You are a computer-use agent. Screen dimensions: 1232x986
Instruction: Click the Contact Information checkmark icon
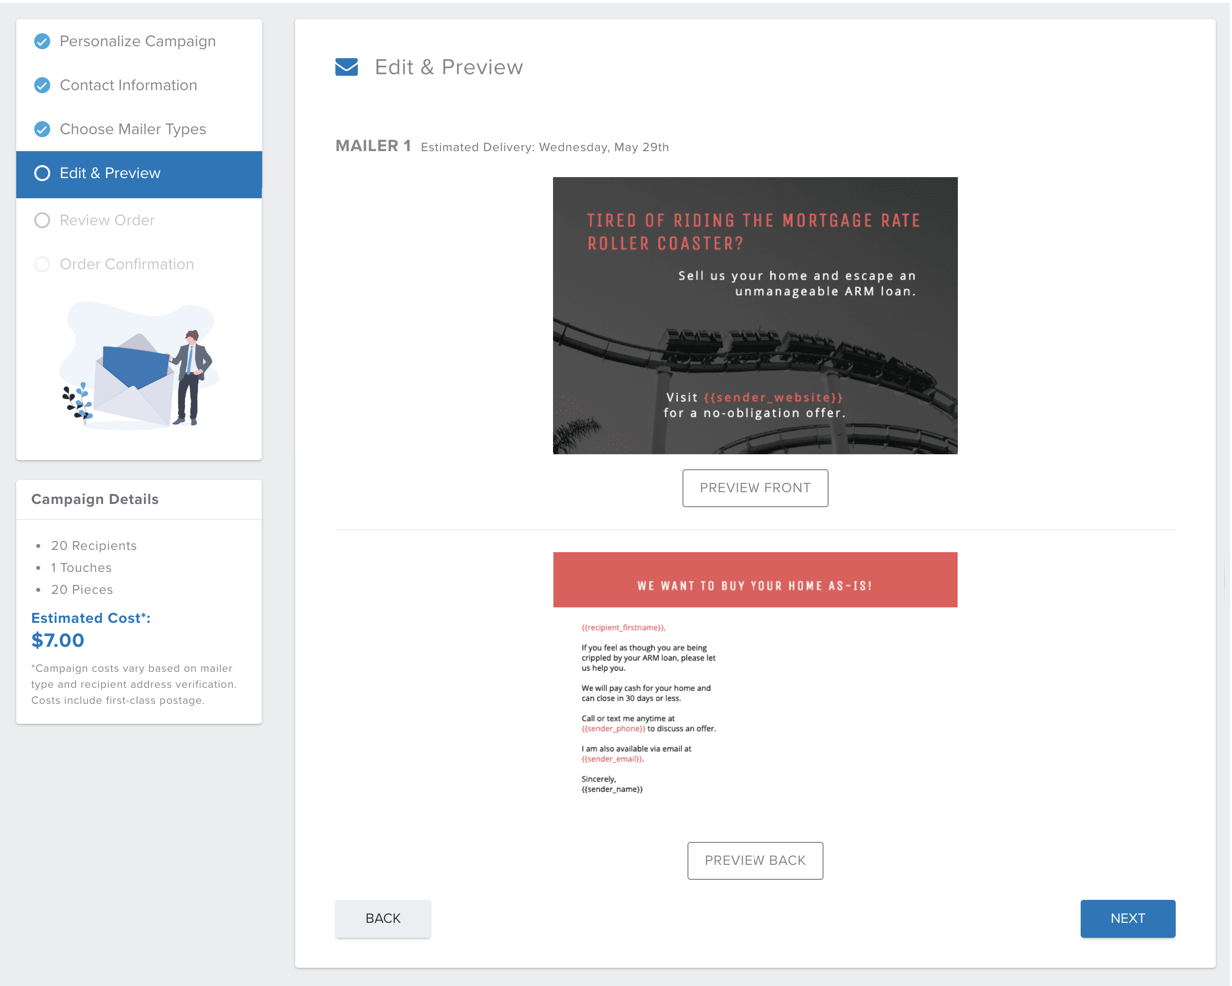pyautogui.click(x=42, y=85)
